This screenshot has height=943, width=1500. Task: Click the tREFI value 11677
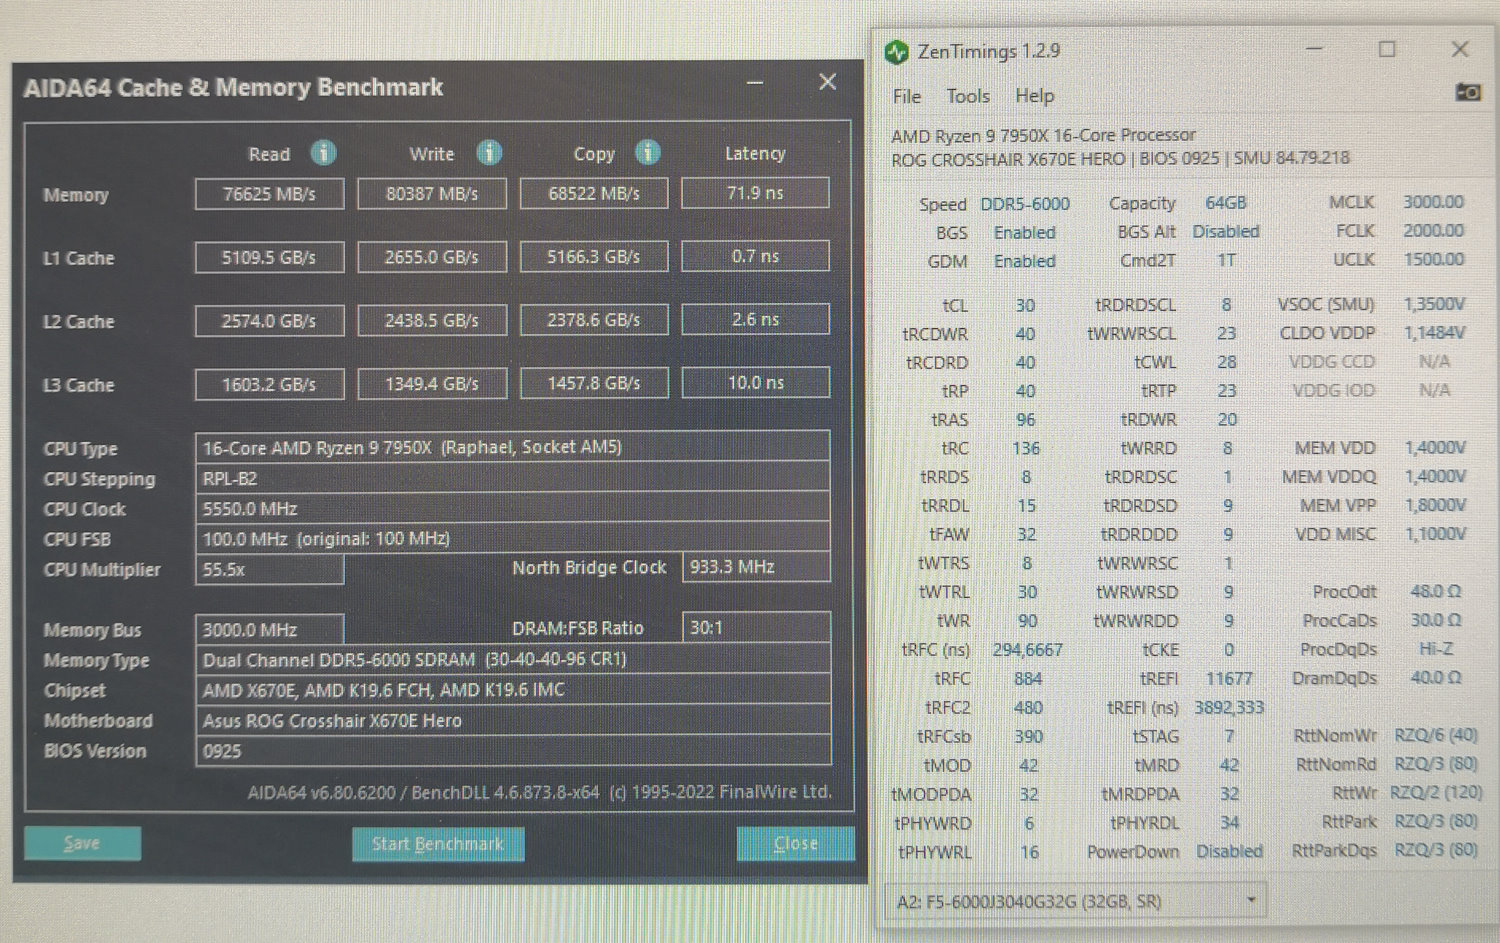tap(1229, 678)
